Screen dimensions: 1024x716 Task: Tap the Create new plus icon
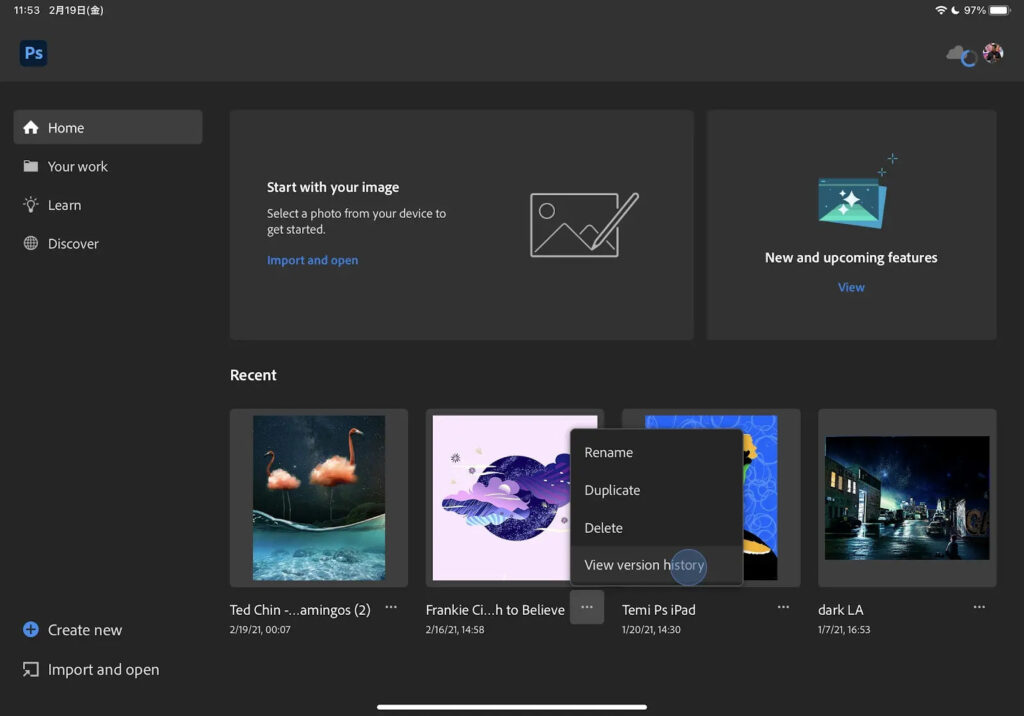(x=33, y=630)
